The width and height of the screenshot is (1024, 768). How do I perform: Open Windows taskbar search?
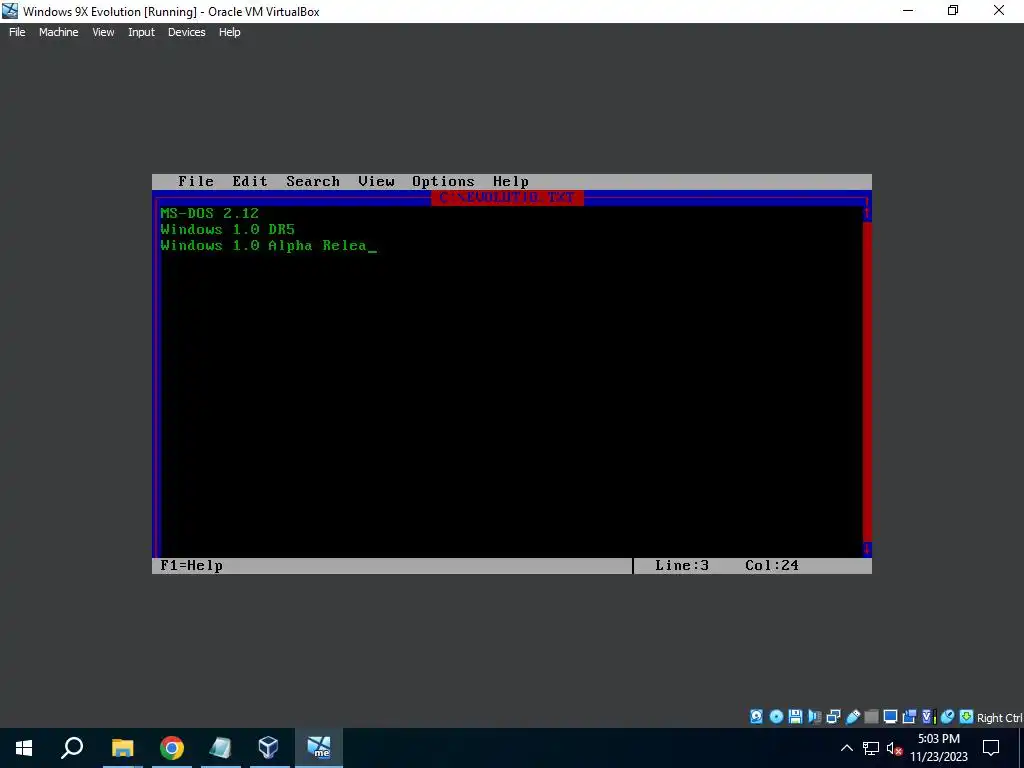[72, 748]
